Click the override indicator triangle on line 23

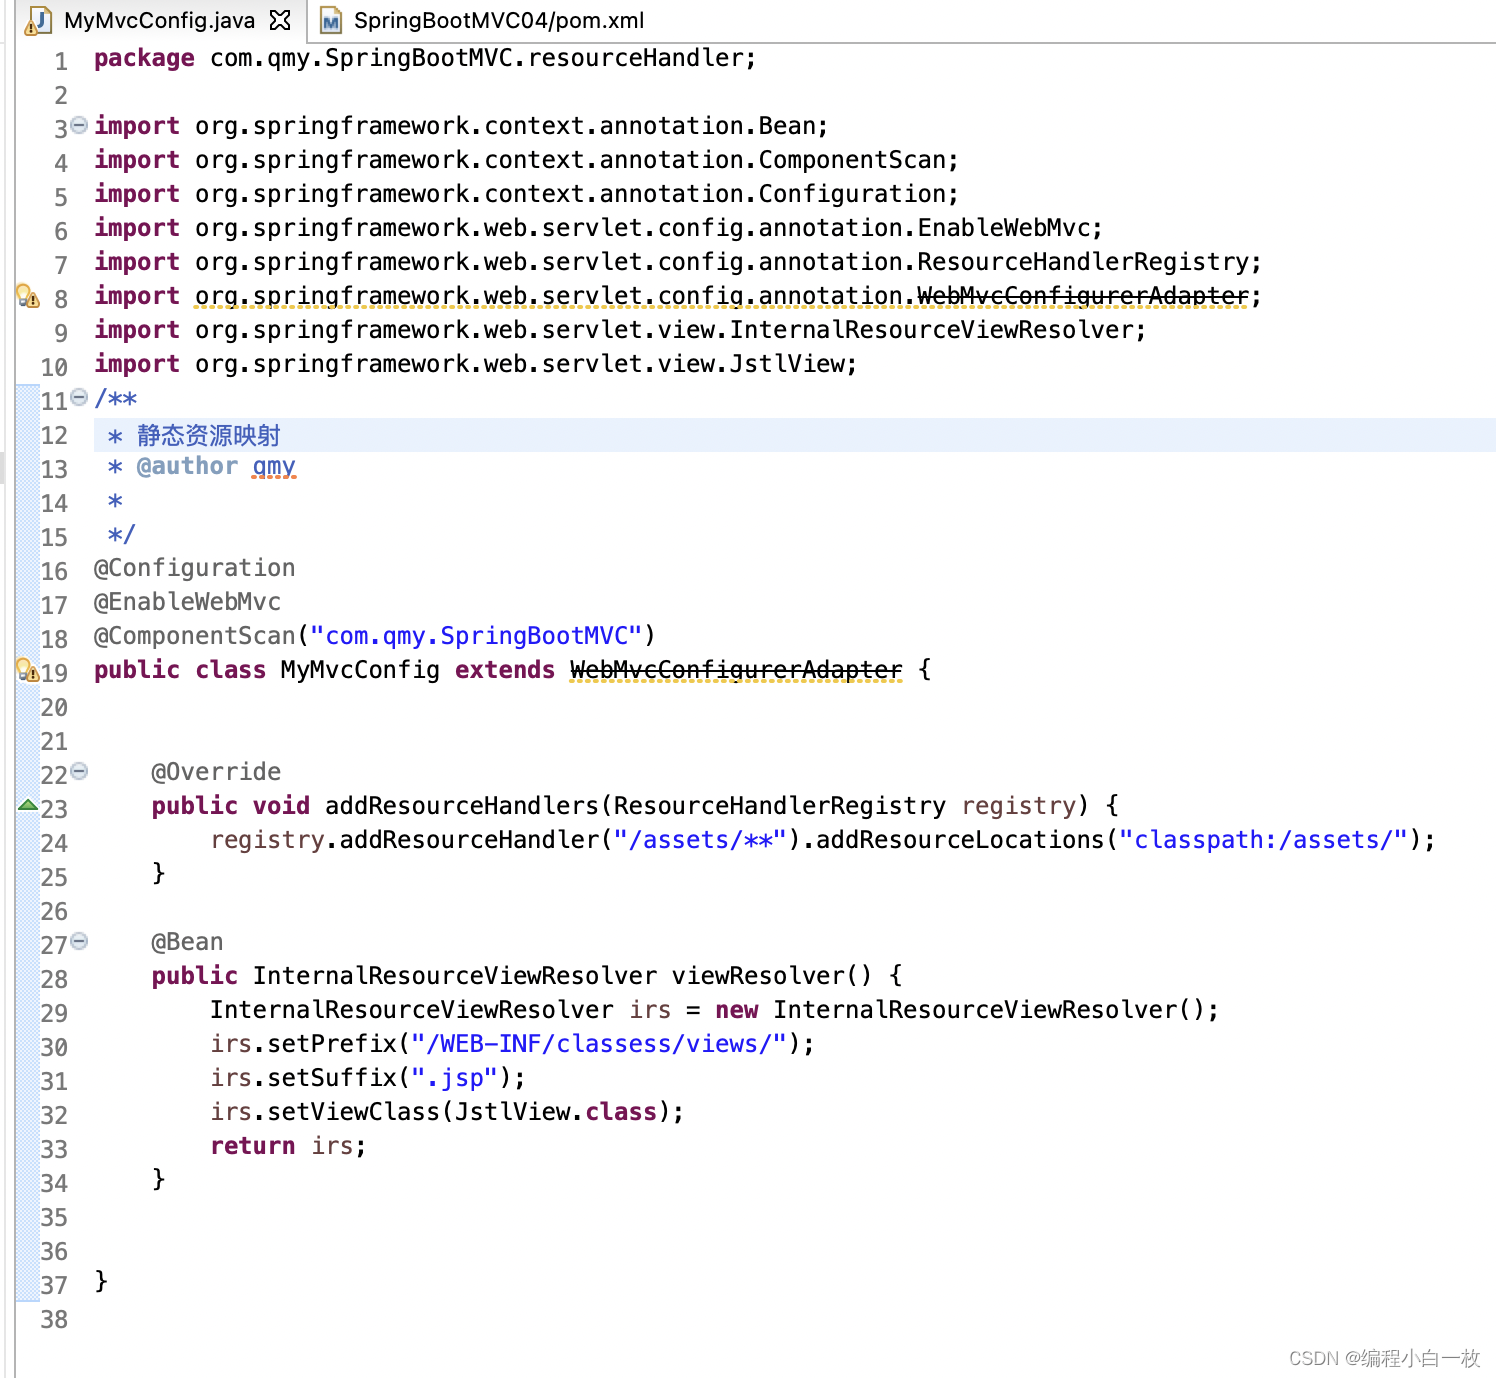pos(28,805)
